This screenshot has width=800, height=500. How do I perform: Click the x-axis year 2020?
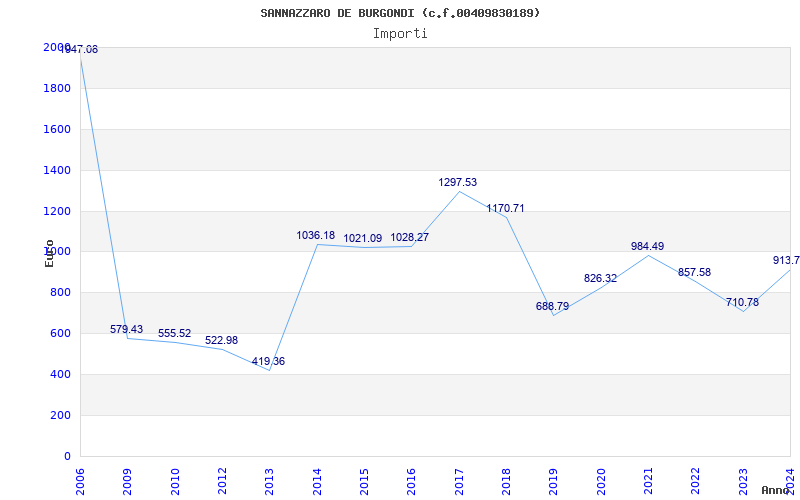point(601,482)
